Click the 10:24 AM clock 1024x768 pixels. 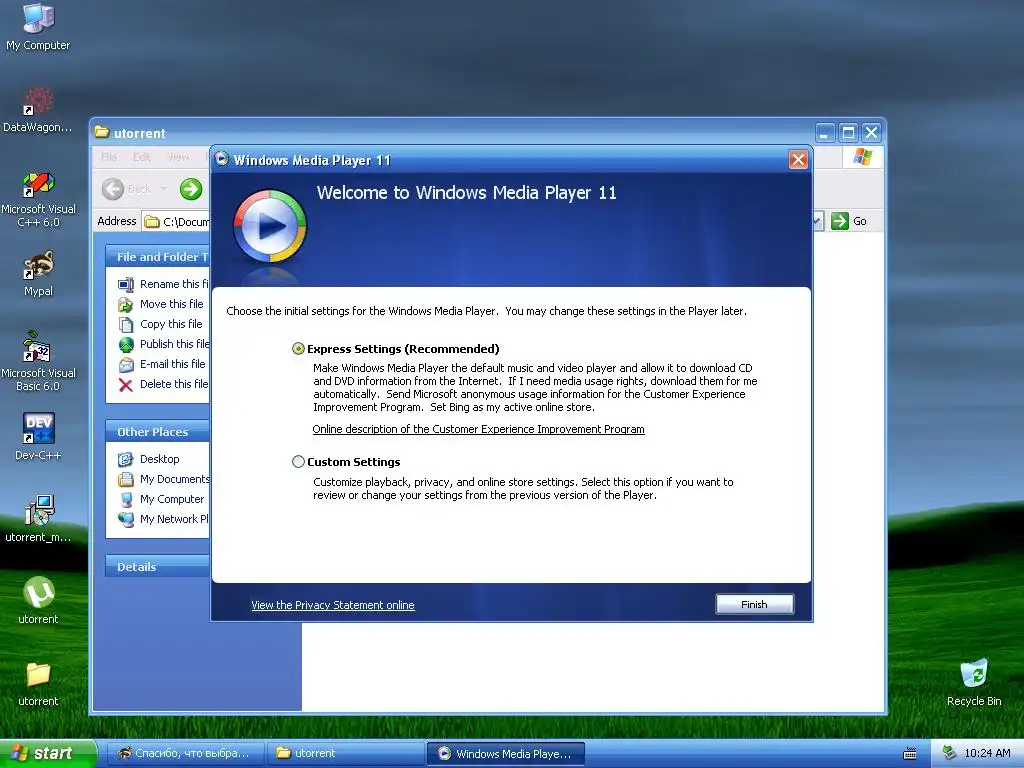[x=987, y=753]
